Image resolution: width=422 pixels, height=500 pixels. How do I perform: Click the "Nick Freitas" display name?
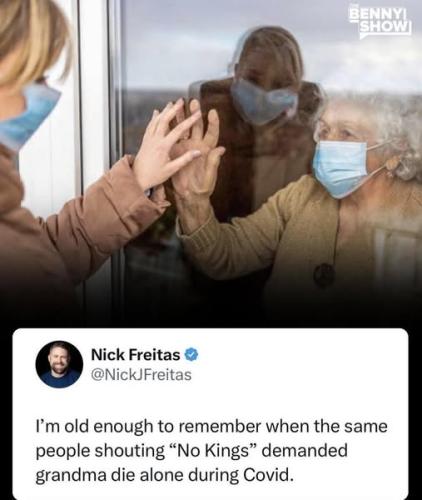(136, 355)
